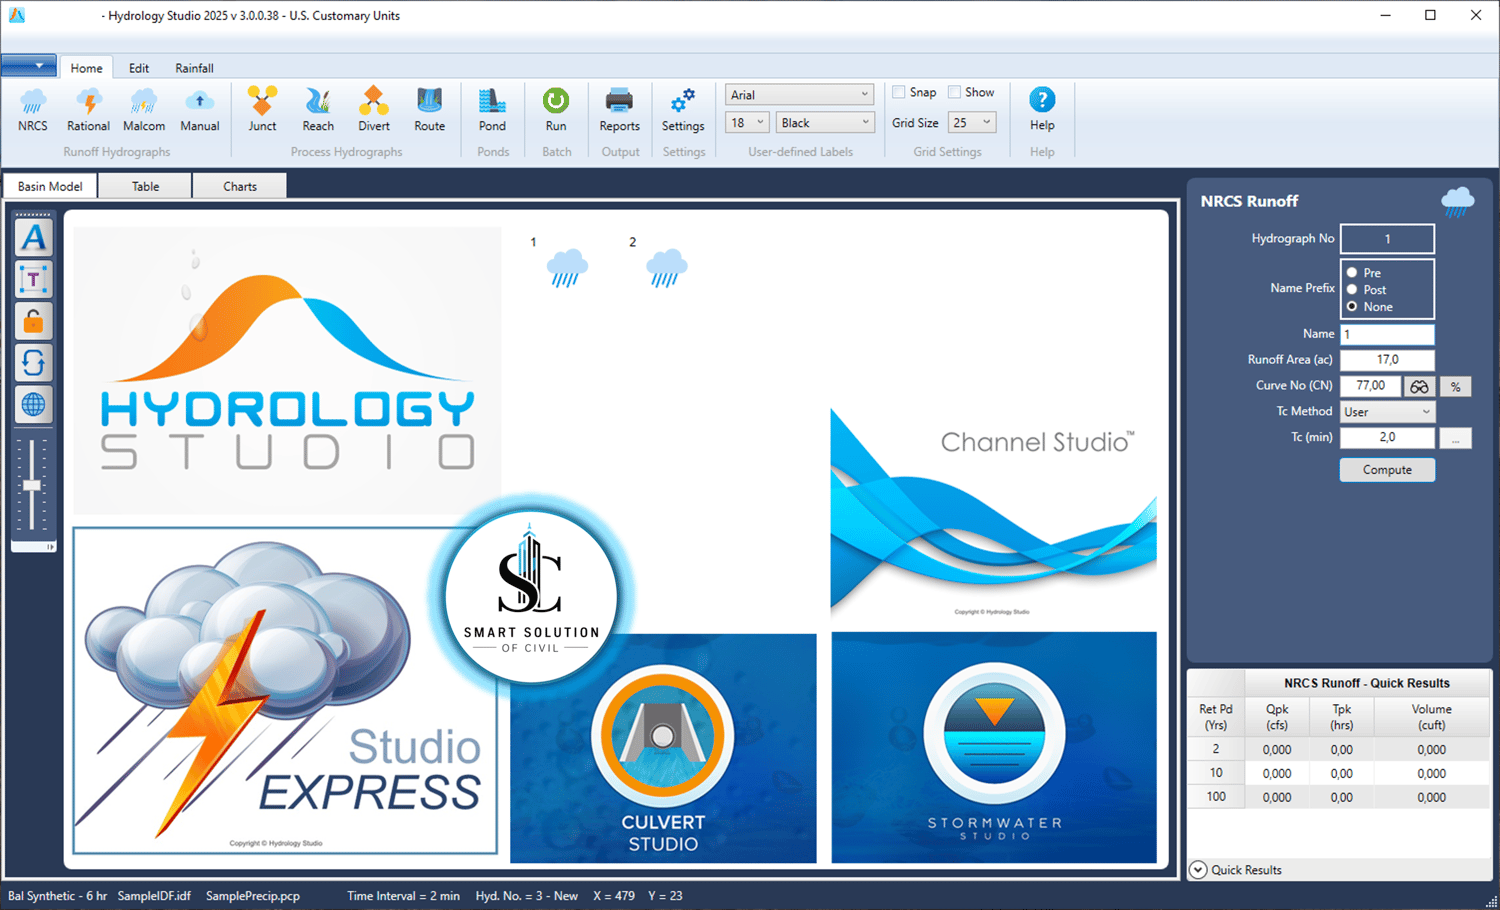This screenshot has width=1500, height=910.
Task: Click the refresh arrows icon in side toolbar
Action: 33,363
